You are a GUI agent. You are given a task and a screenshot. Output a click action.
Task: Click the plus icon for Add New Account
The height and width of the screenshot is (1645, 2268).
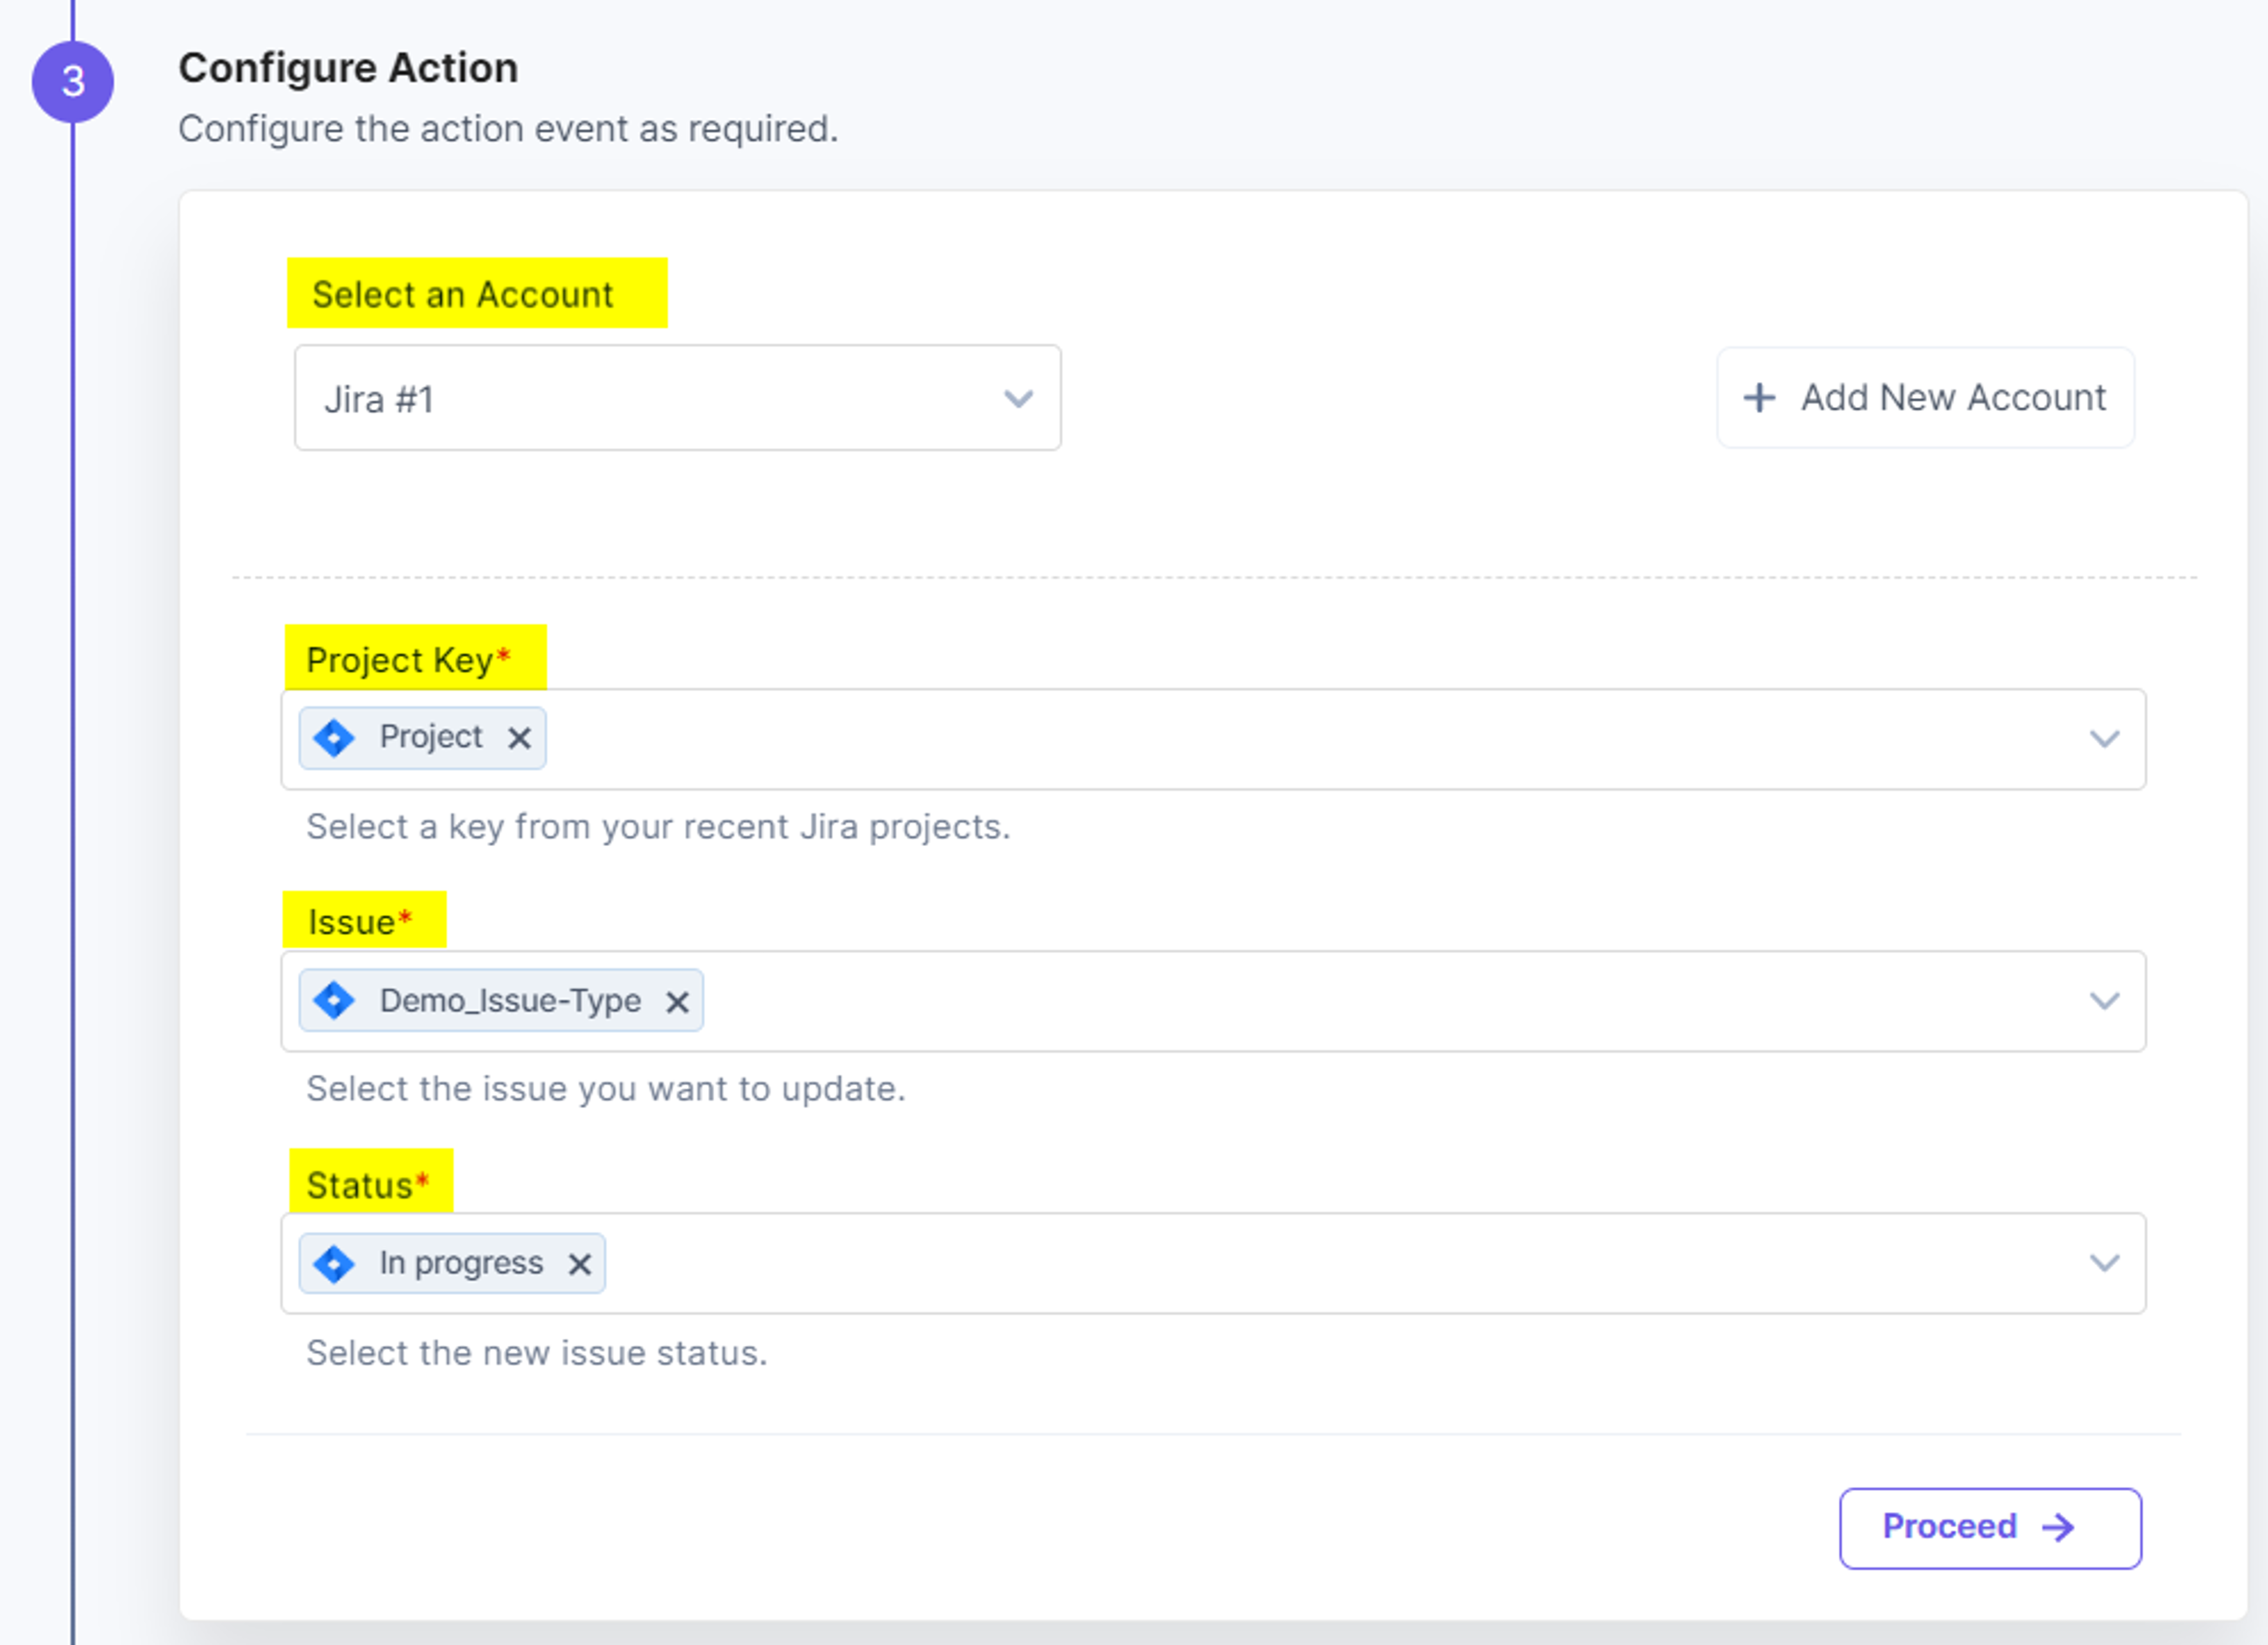[1759, 398]
